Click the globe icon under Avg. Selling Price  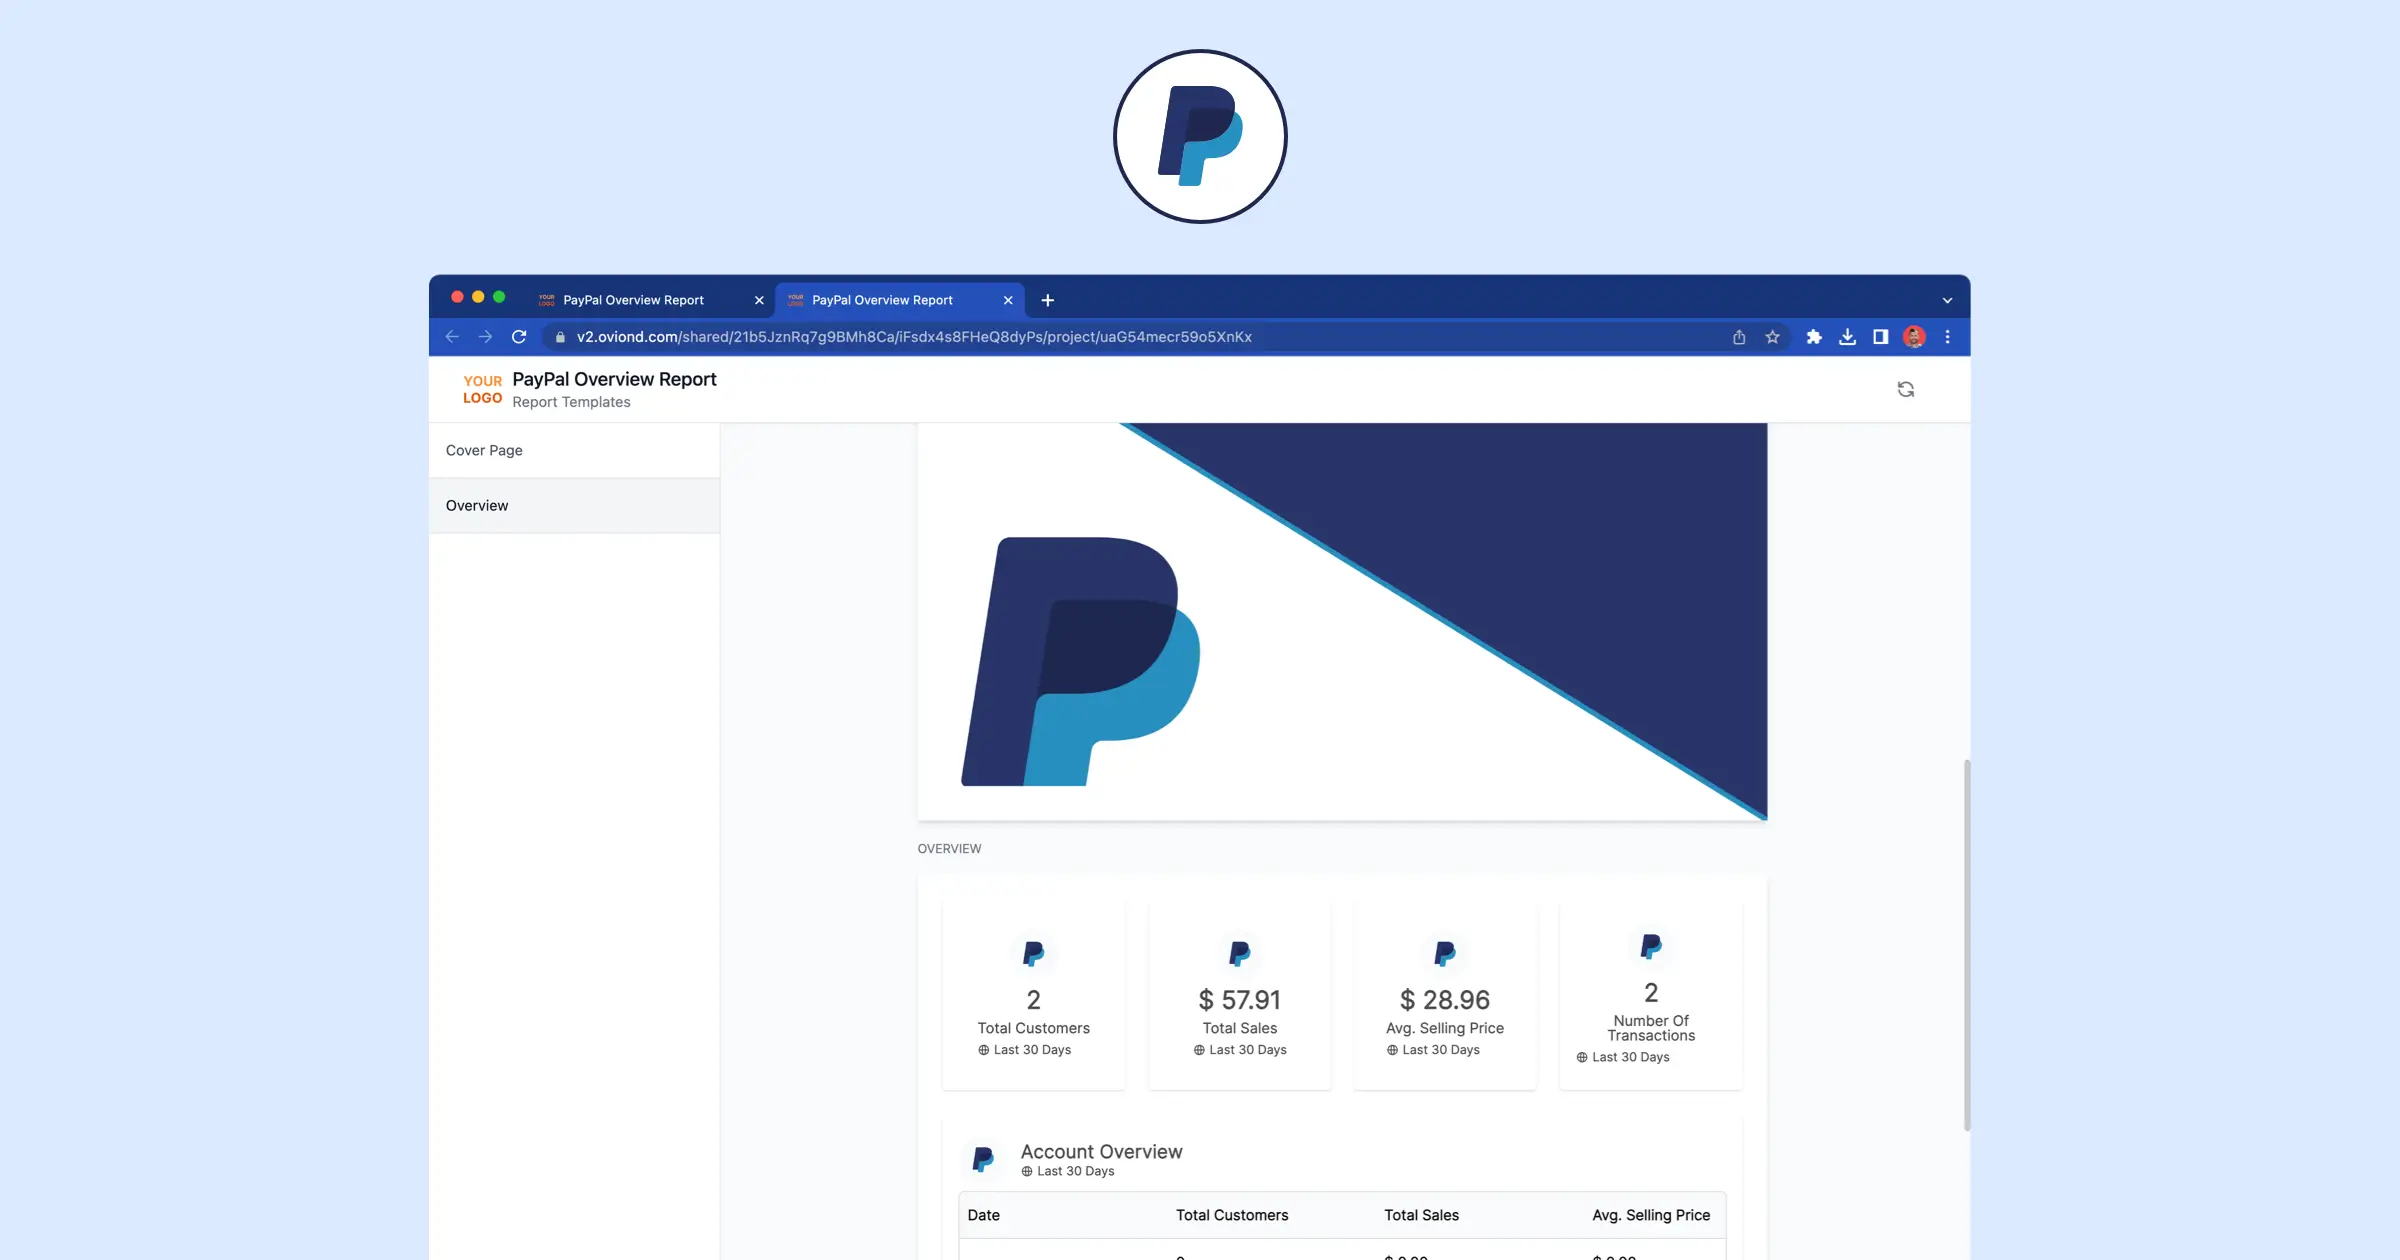(1392, 1050)
